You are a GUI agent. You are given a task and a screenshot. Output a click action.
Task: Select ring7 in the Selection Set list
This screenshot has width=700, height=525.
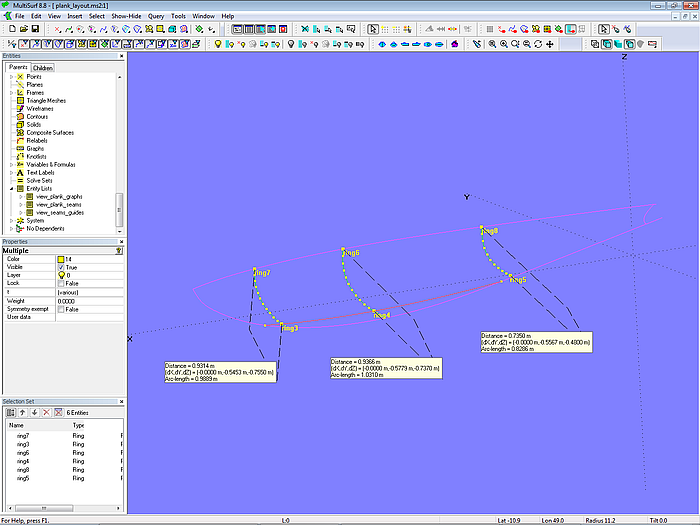(x=23, y=436)
